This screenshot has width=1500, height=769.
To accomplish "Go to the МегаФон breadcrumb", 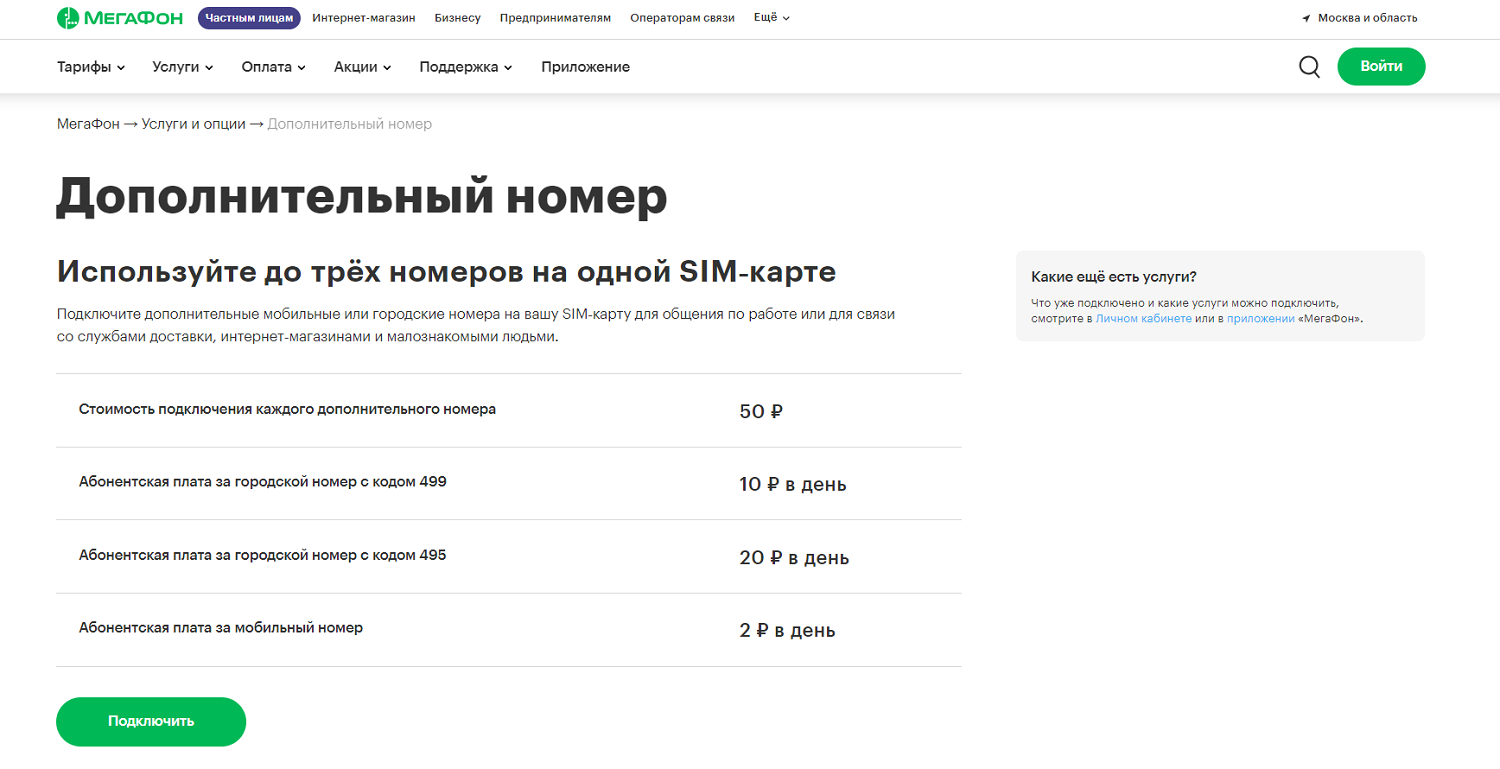I will [88, 124].
